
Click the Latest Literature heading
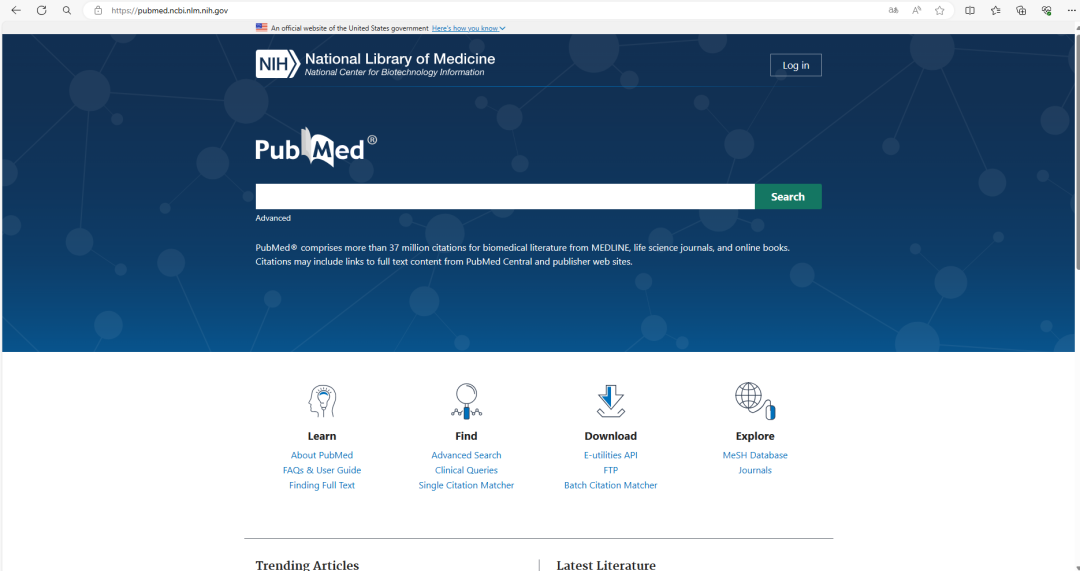606,565
